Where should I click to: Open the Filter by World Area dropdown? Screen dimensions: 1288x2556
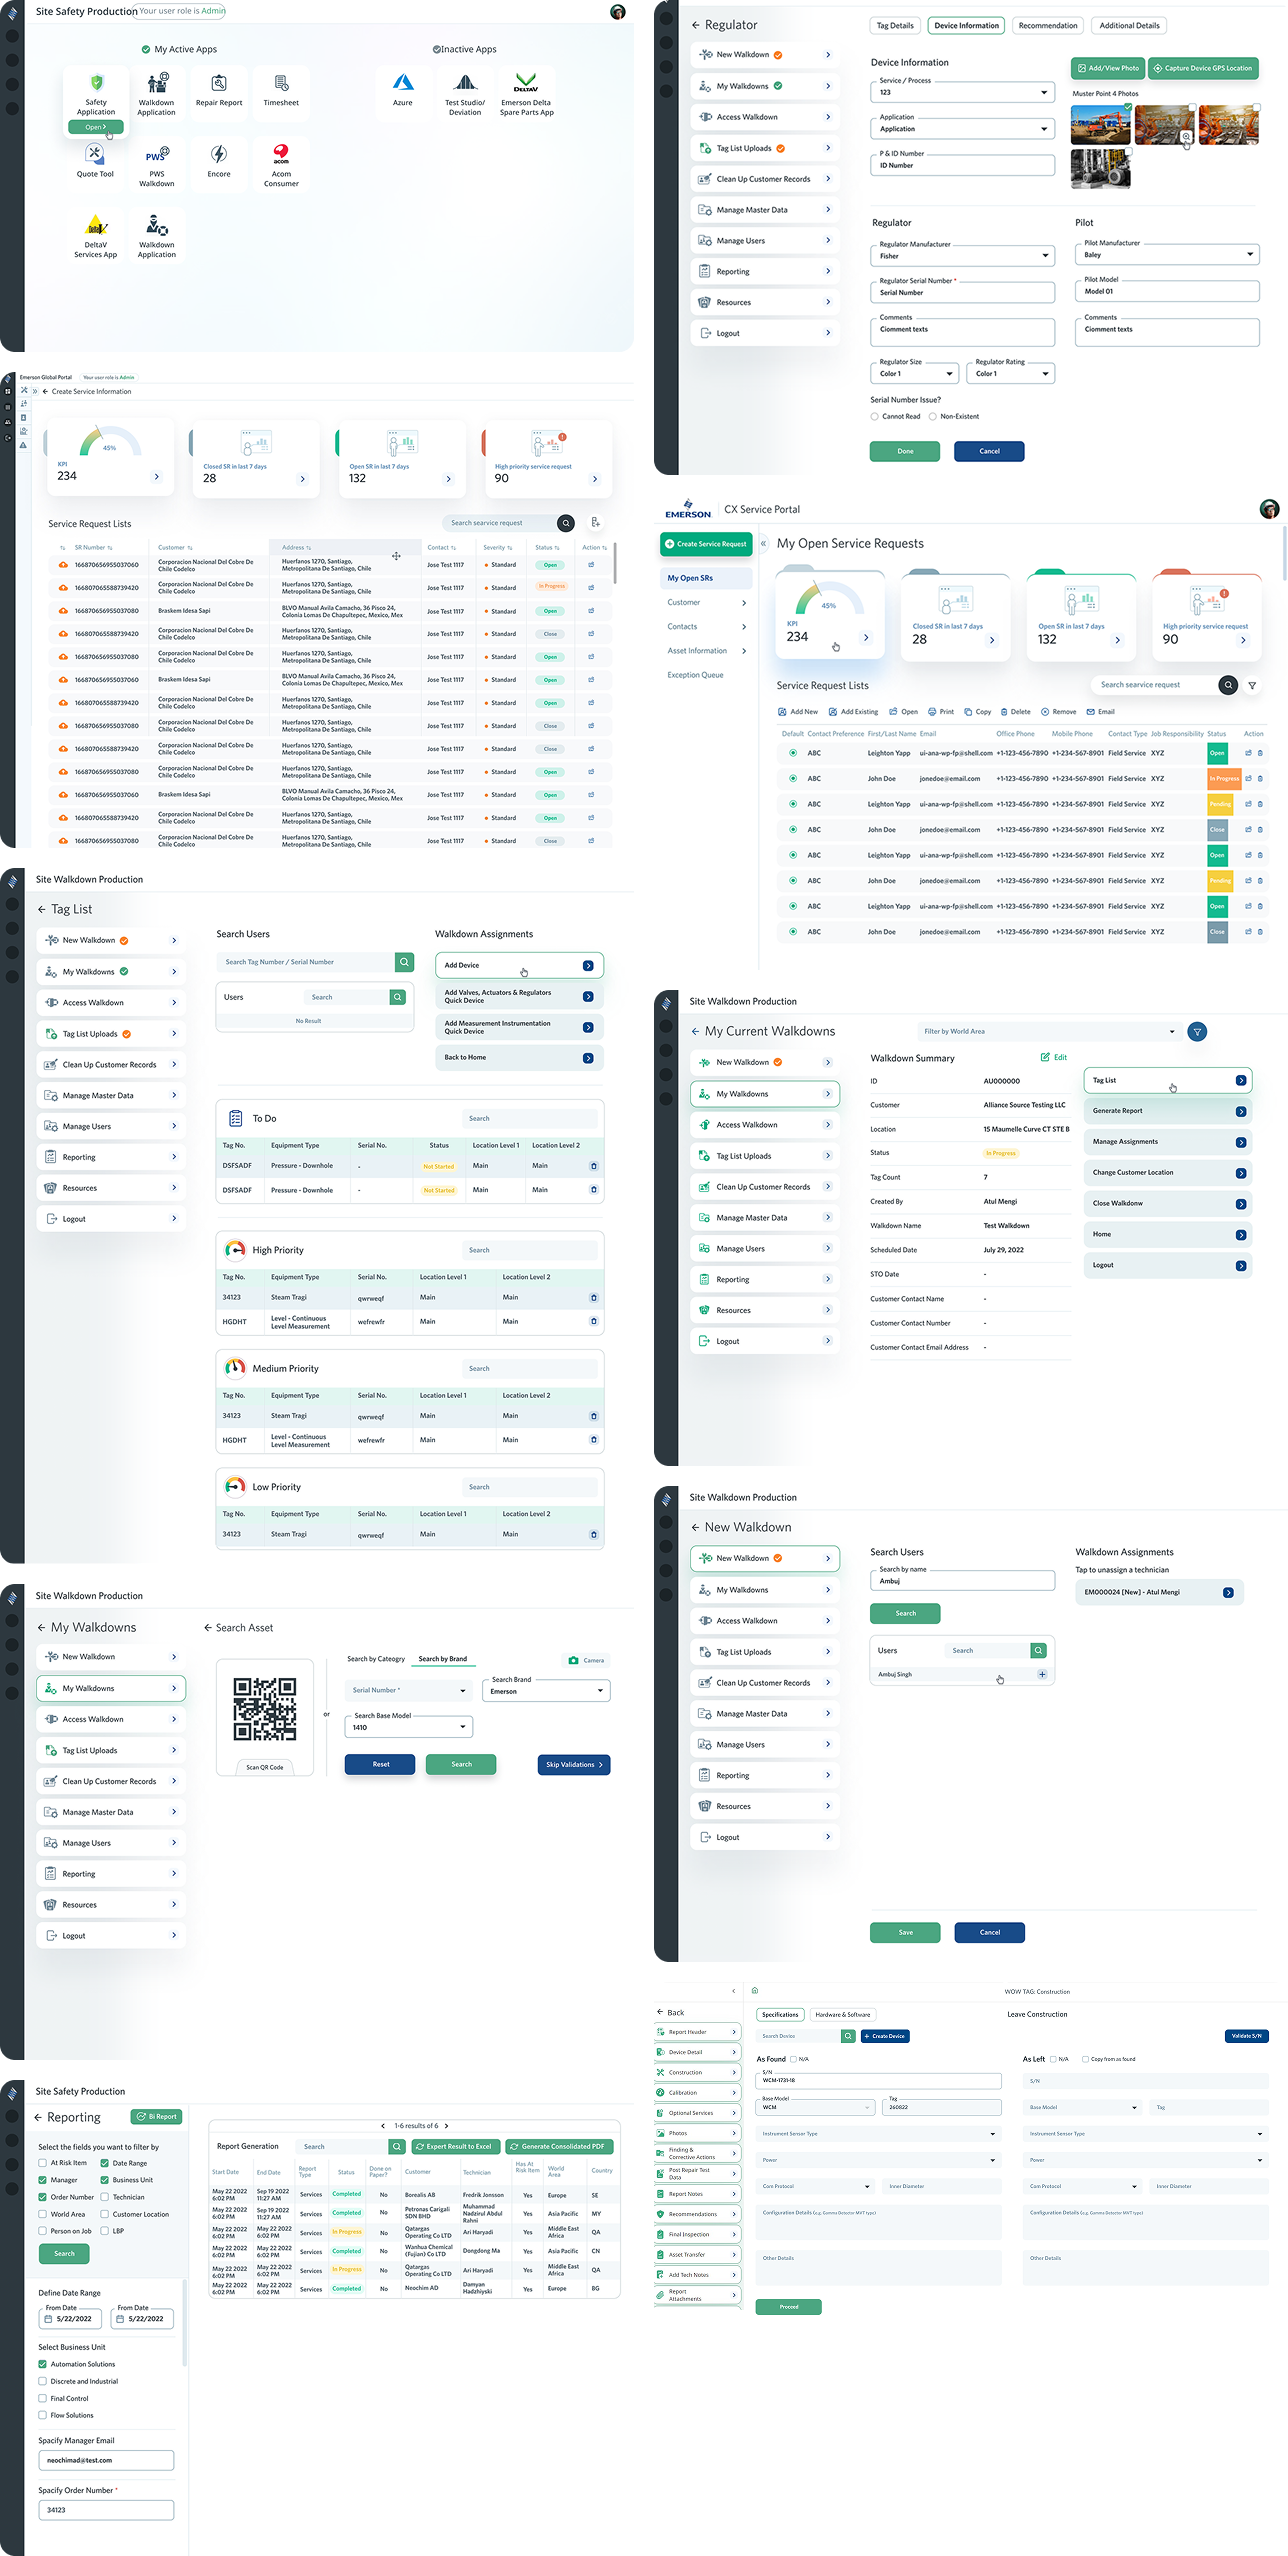coord(1048,1031)
